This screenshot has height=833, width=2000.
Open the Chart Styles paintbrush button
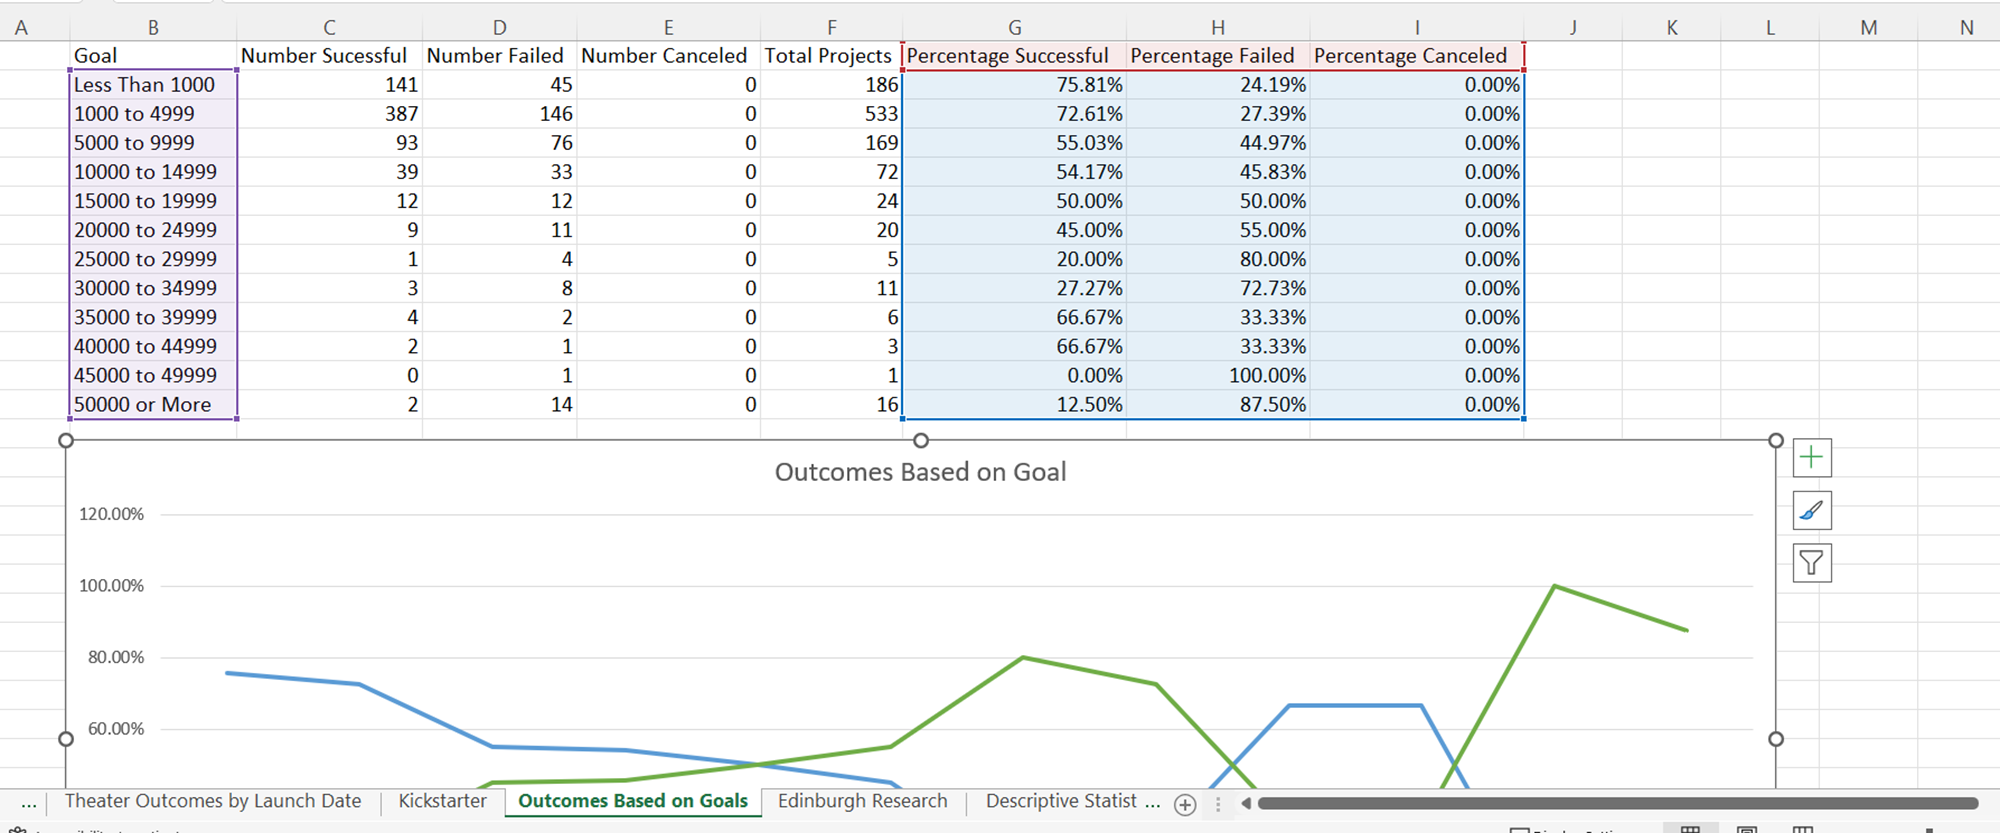[x=1812, y=511]
